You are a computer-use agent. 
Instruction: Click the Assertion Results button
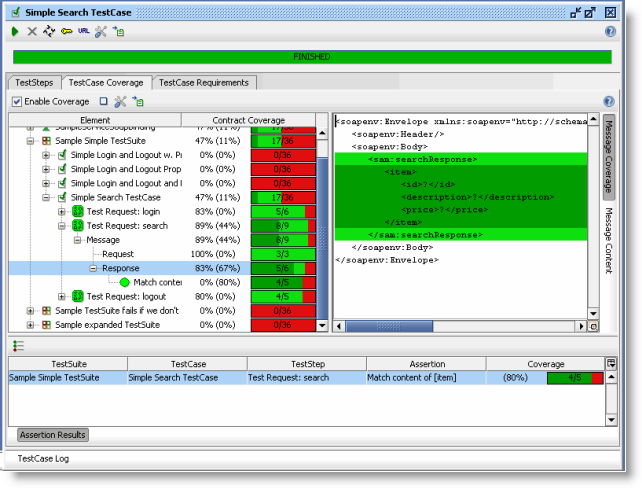(x=53, y=435)
